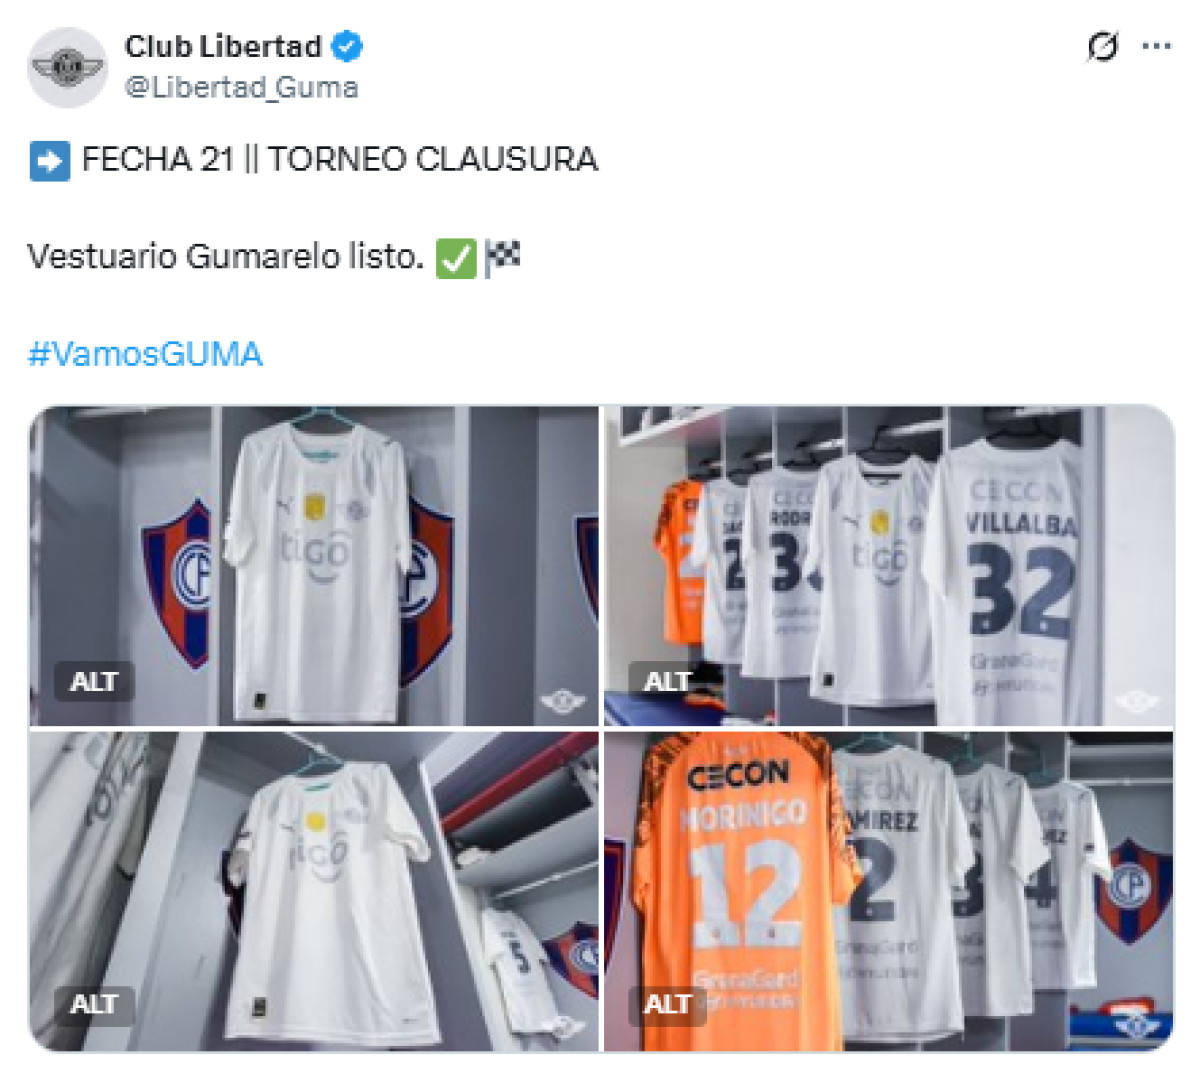Click the tweet text FECHA 21 TORNEO CLAUSURA
The width and height of the screenshot is (1200, 1073).
[x=340, y=160]
